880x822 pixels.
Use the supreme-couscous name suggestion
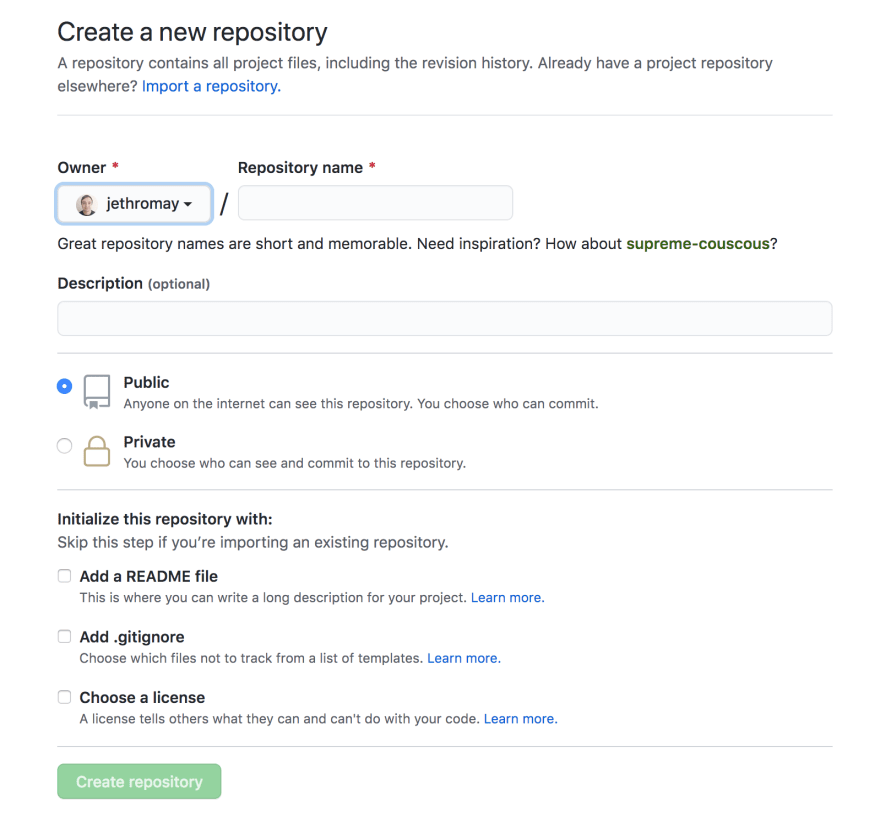(x=698, y=244)
